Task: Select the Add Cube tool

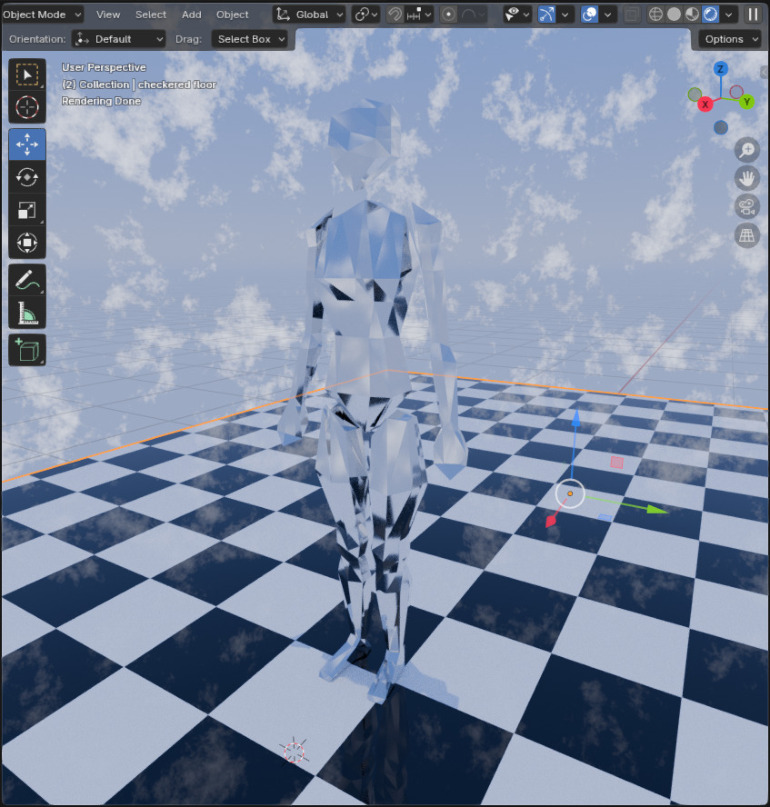Action: coord(27,350)
